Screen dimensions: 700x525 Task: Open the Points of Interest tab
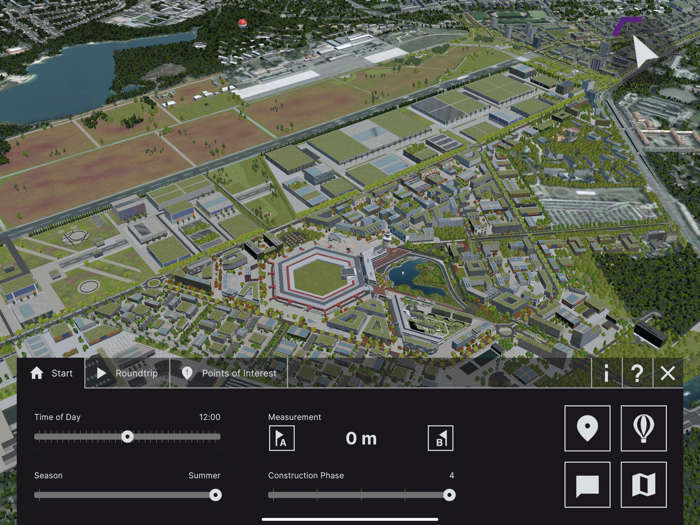[x=229, y=373]
